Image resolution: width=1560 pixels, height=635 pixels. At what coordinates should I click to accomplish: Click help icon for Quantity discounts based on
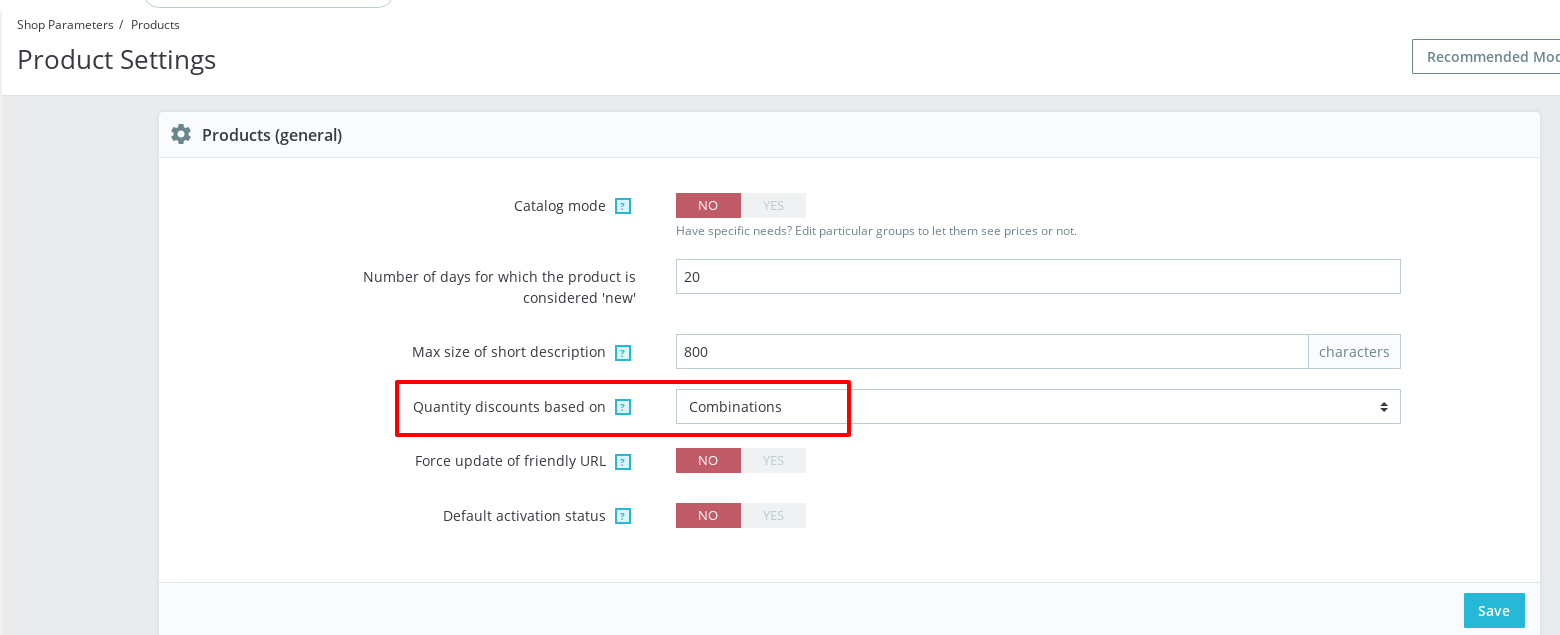coord(623,407)
